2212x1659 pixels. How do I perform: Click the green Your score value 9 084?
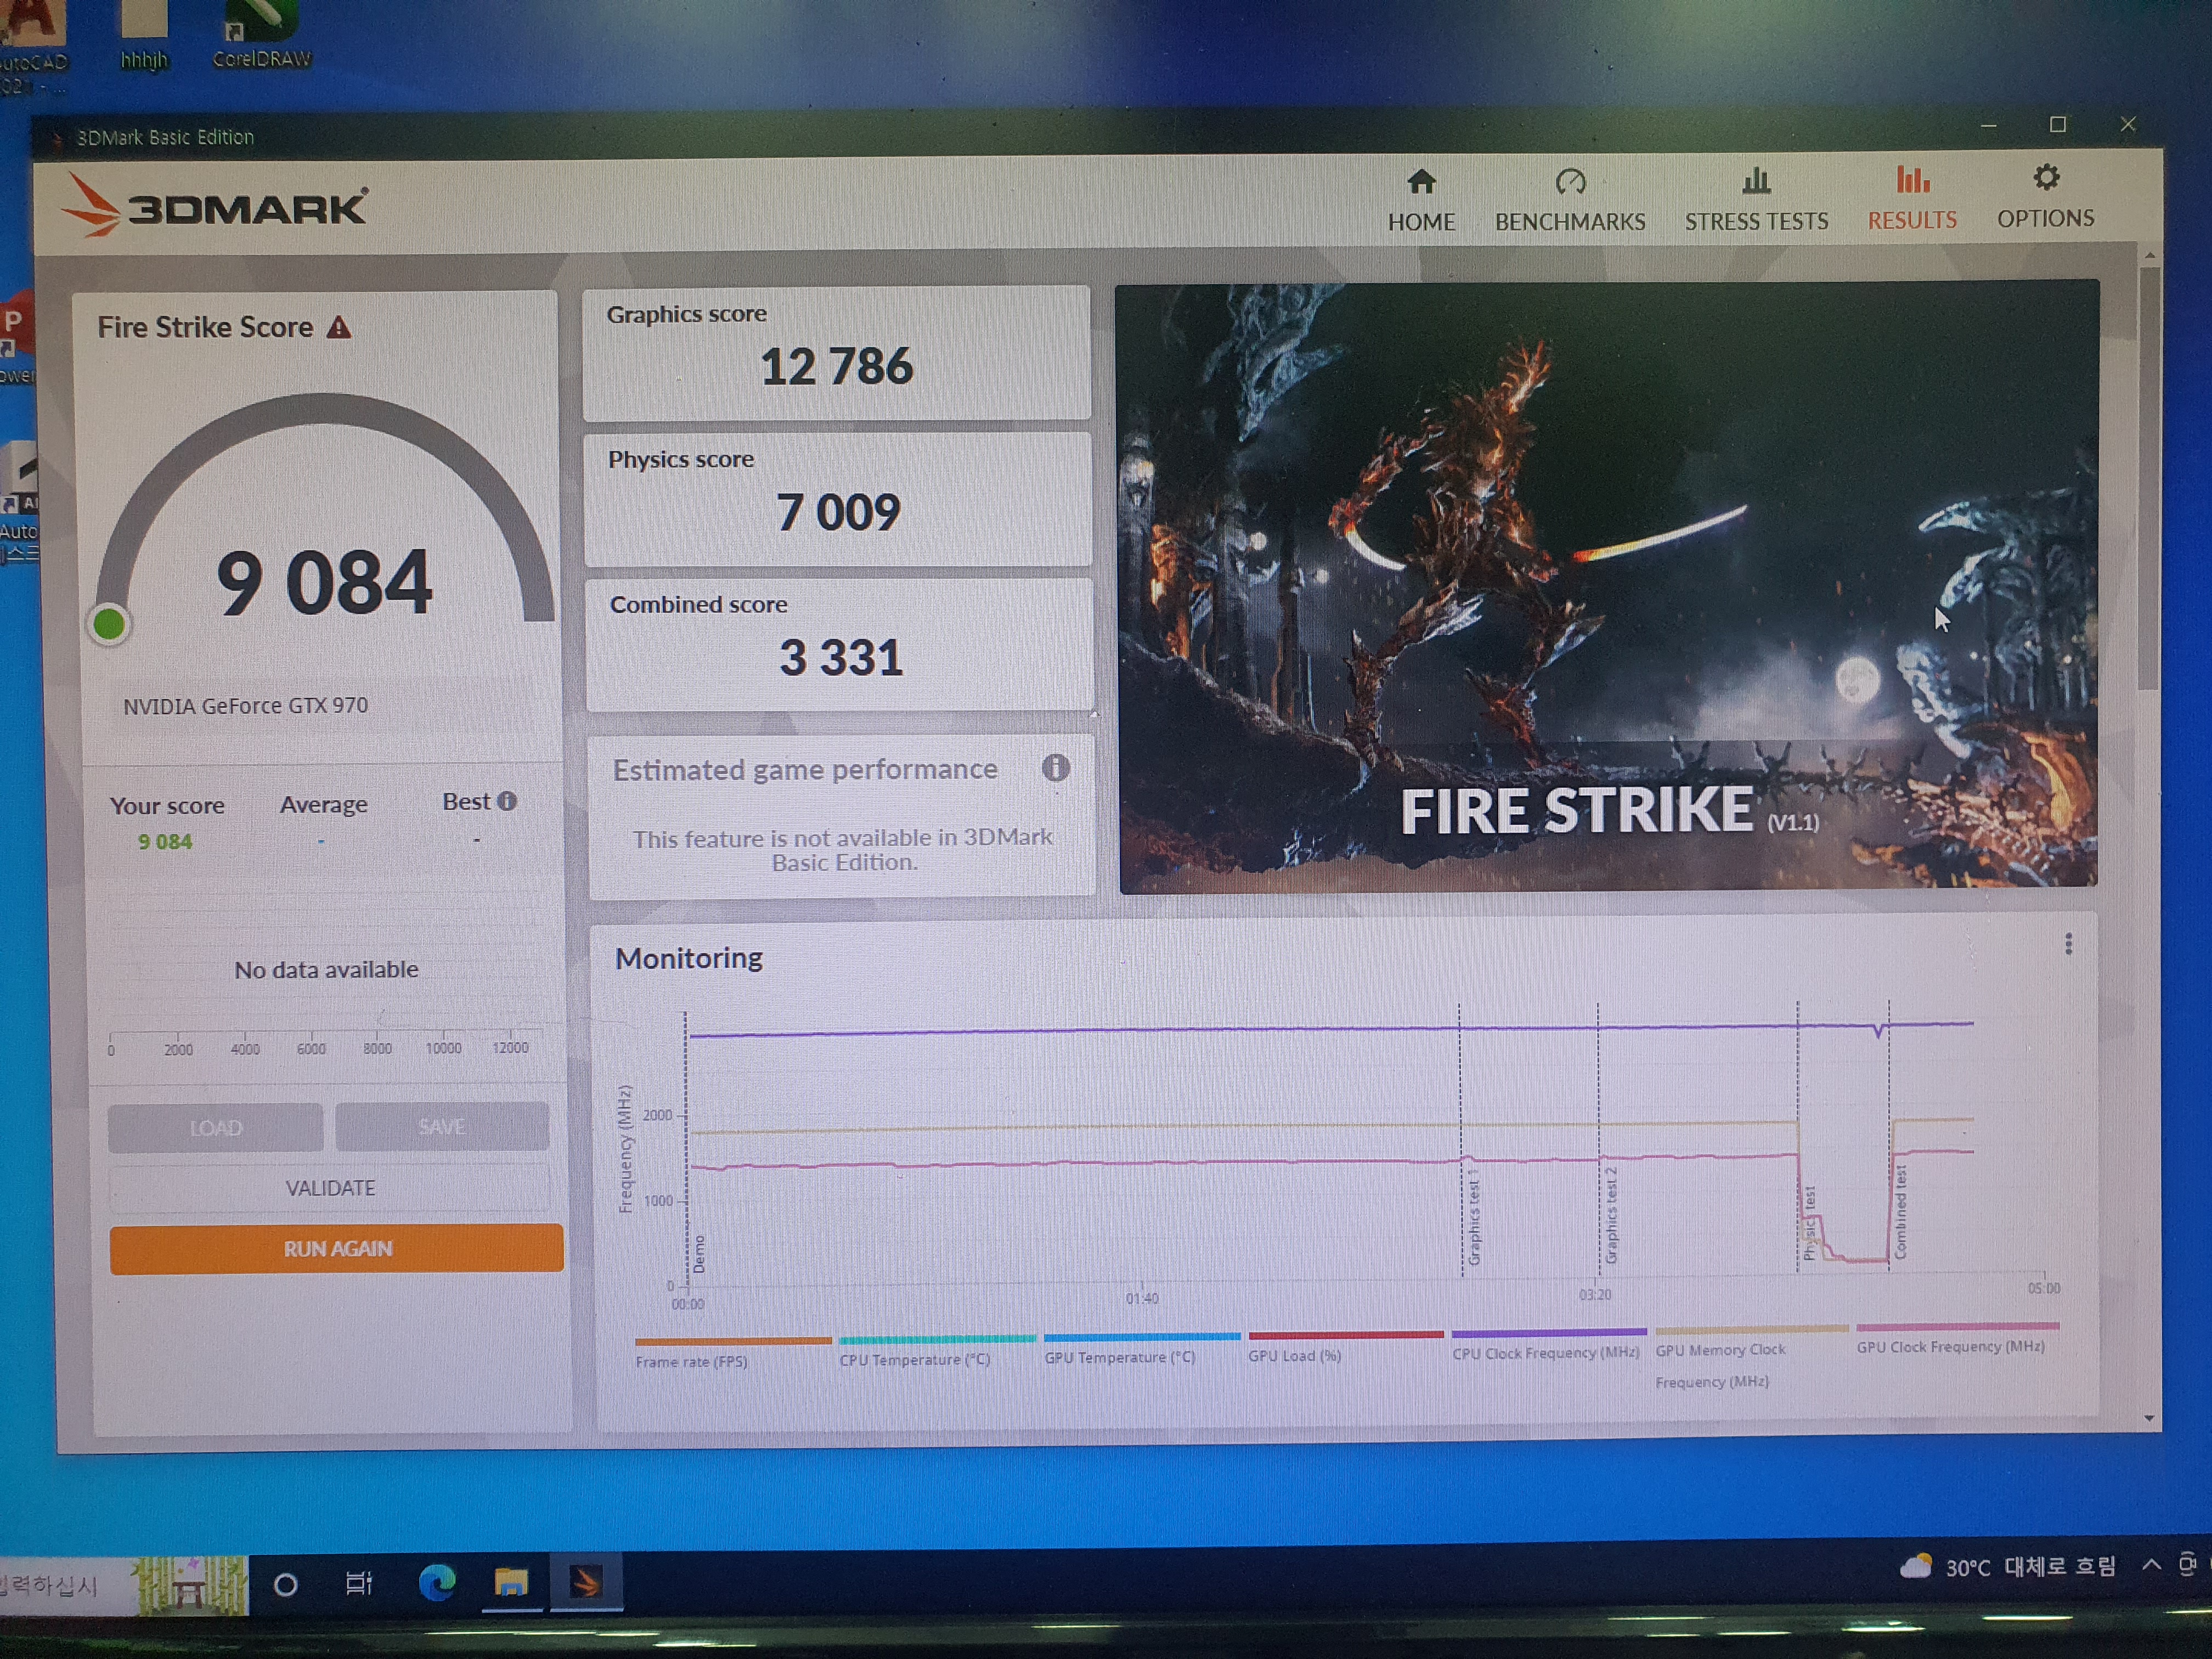point(165,842)
